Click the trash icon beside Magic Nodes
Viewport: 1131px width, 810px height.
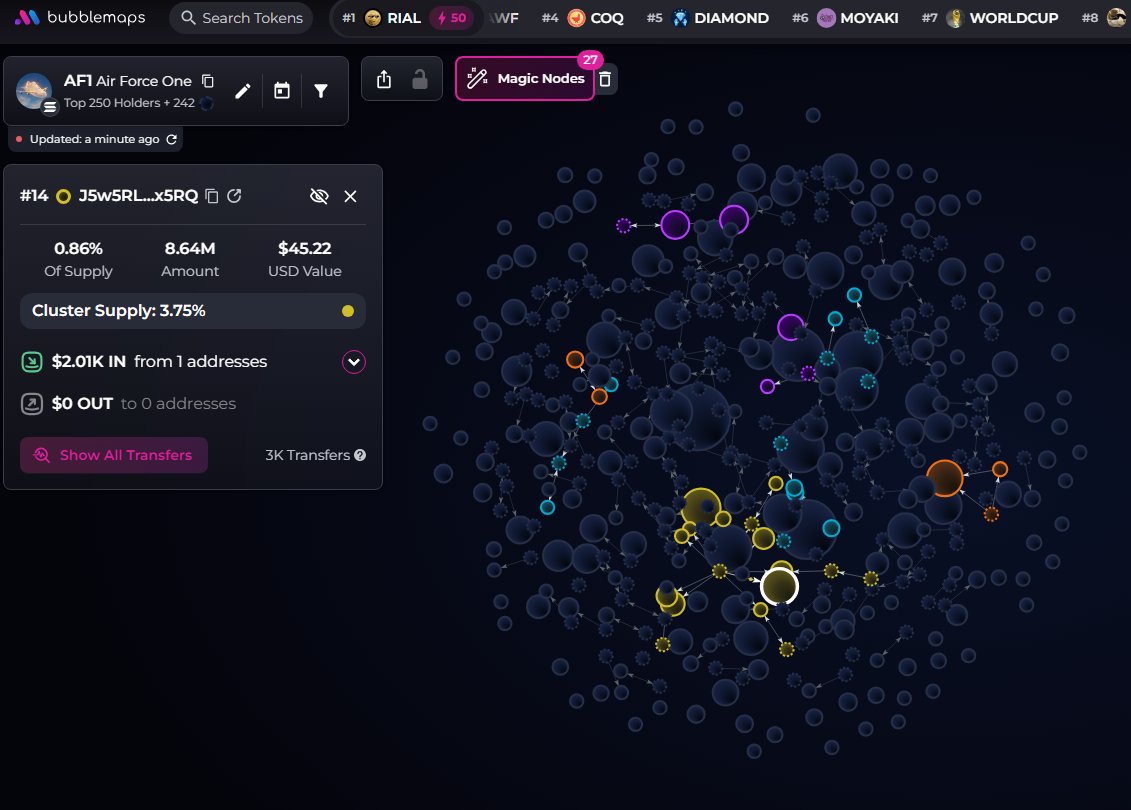(605, 79)
